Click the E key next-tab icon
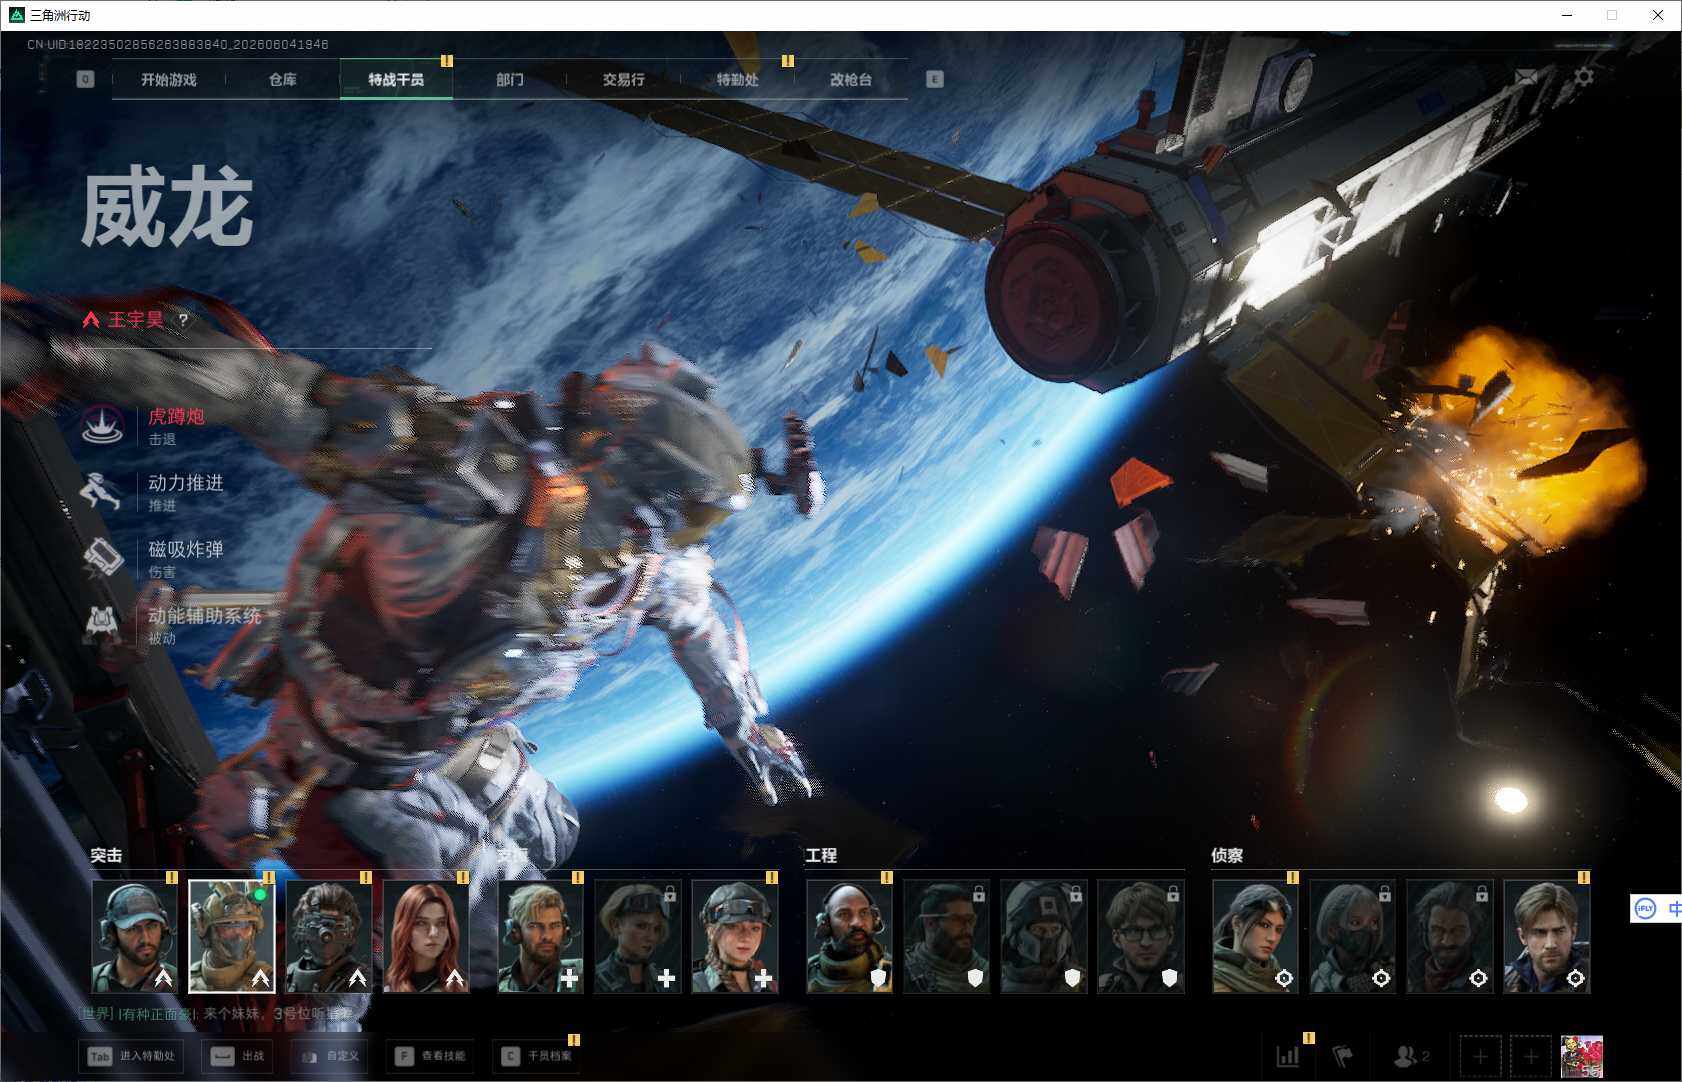Image resolution: width=1682 pixels, height=1082 pixels. pos(935,79)
